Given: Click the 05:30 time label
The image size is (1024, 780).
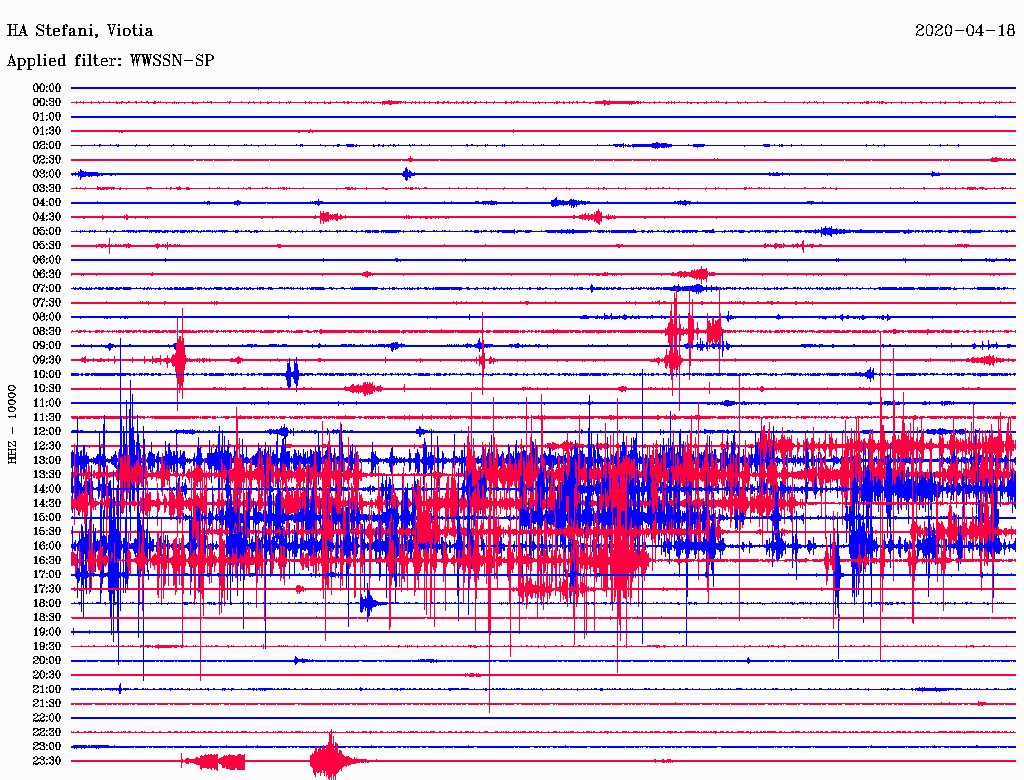Looking at the screenshot, I should (x=47, y=246).
